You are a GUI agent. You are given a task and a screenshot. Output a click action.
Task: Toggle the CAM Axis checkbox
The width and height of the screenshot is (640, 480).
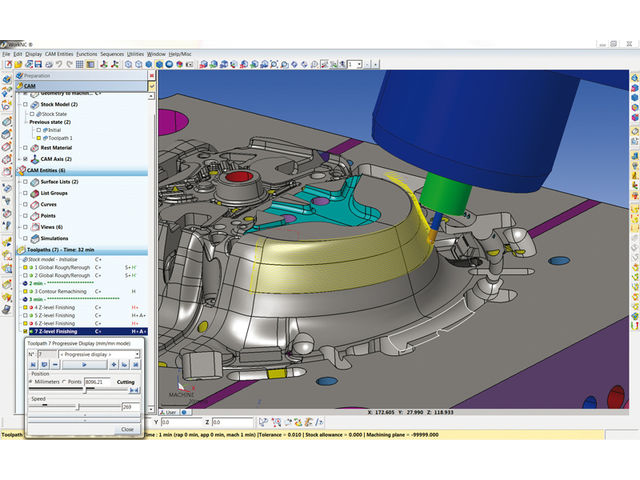[x=24, y=159]
